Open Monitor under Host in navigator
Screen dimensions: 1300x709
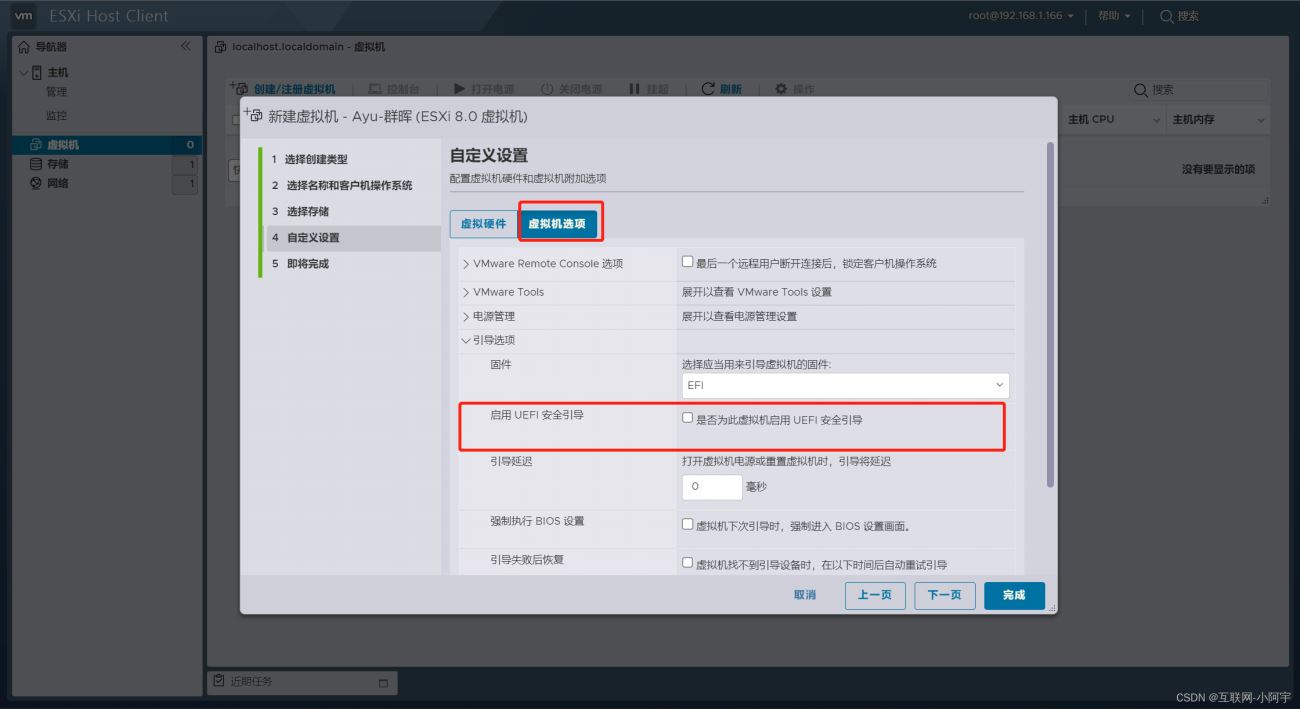[56, 115]
